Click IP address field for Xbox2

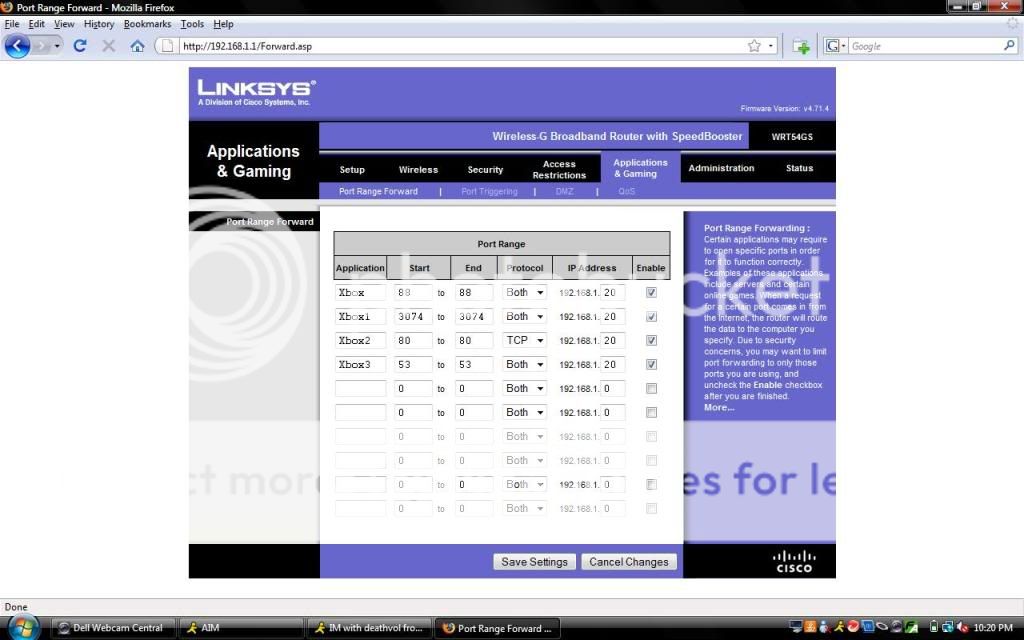click(613, 340)
